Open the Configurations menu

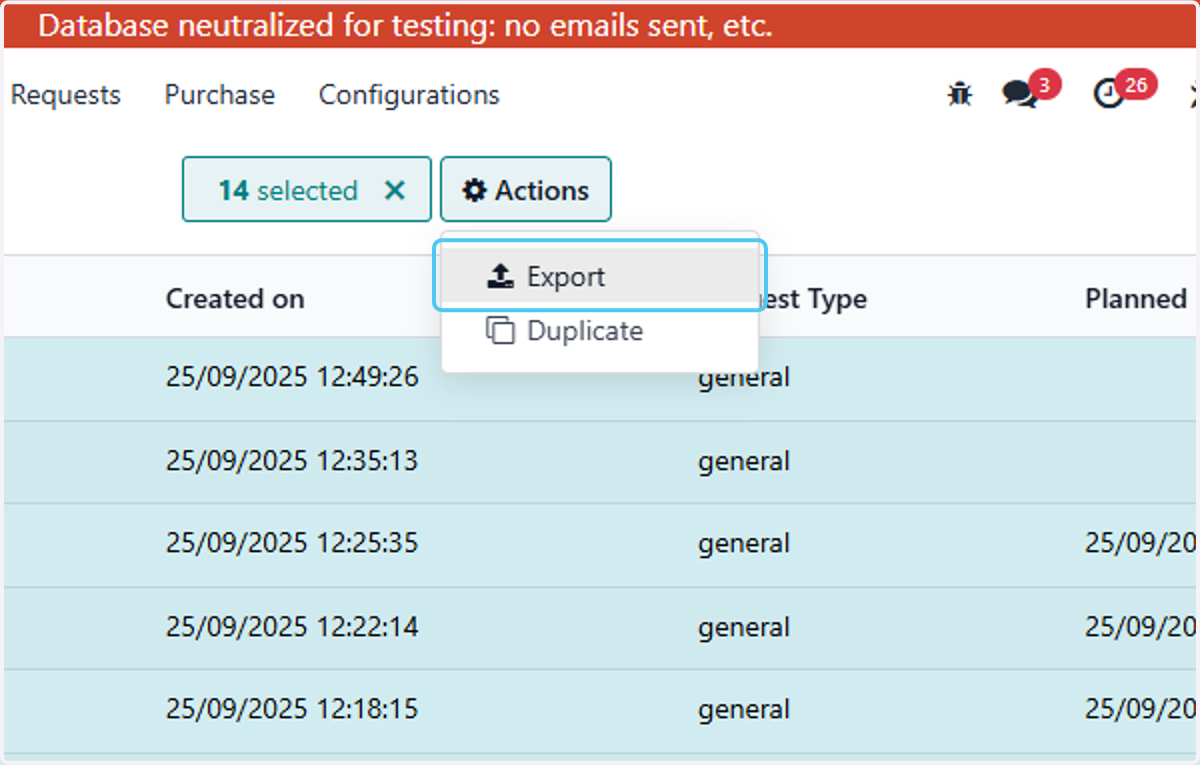coord(409,95)
